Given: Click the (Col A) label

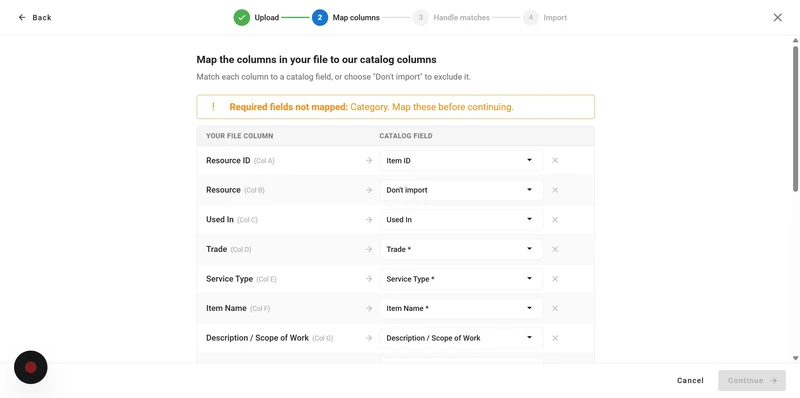Looking at the screenshot, I should pos(264,161).
